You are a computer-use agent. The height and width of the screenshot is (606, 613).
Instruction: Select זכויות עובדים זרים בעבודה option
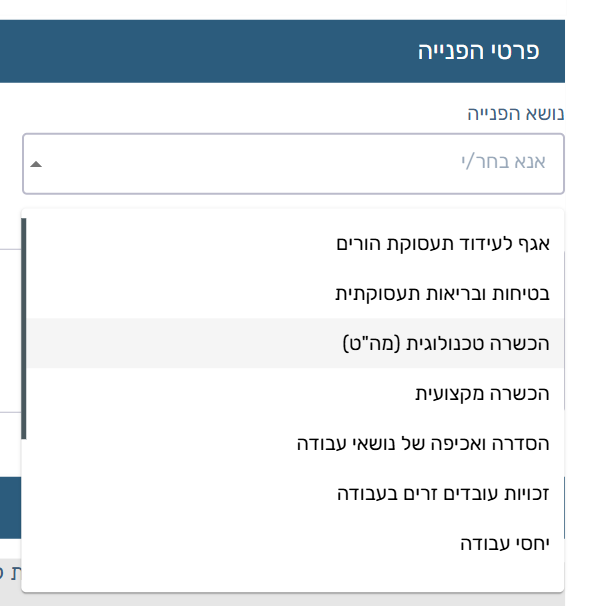click(444, 493)
